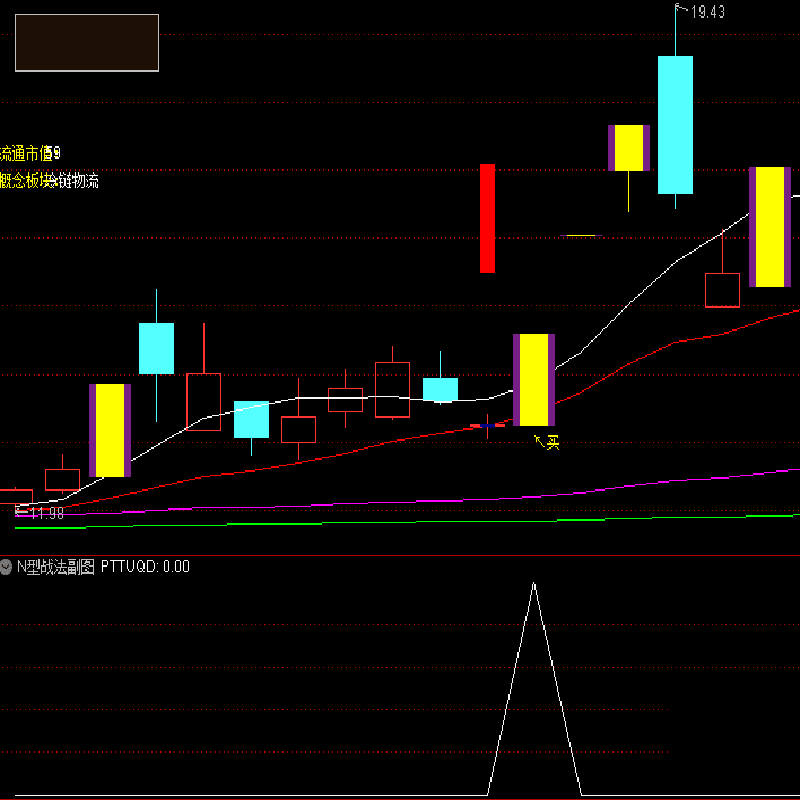Click the peak of the white indicator spike

[x=534, y=583]
